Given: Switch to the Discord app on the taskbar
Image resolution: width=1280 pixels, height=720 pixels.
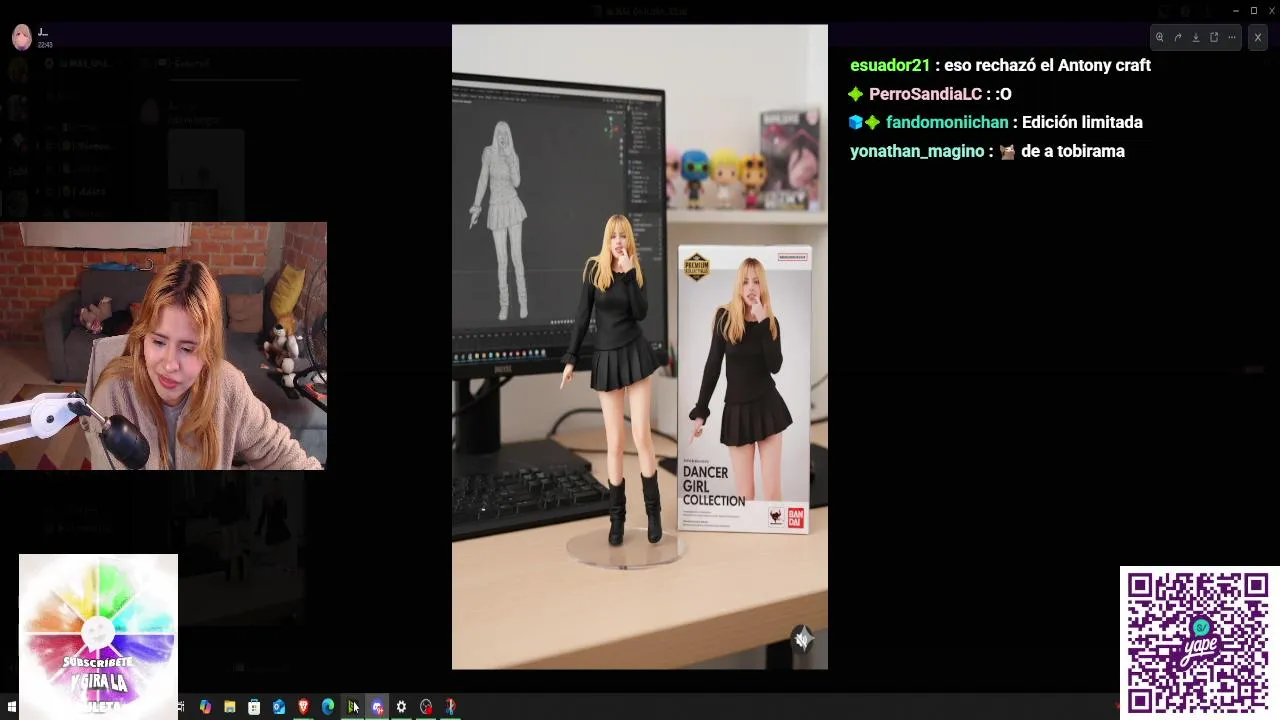Looking at the screenshot, I should [377, 707].
